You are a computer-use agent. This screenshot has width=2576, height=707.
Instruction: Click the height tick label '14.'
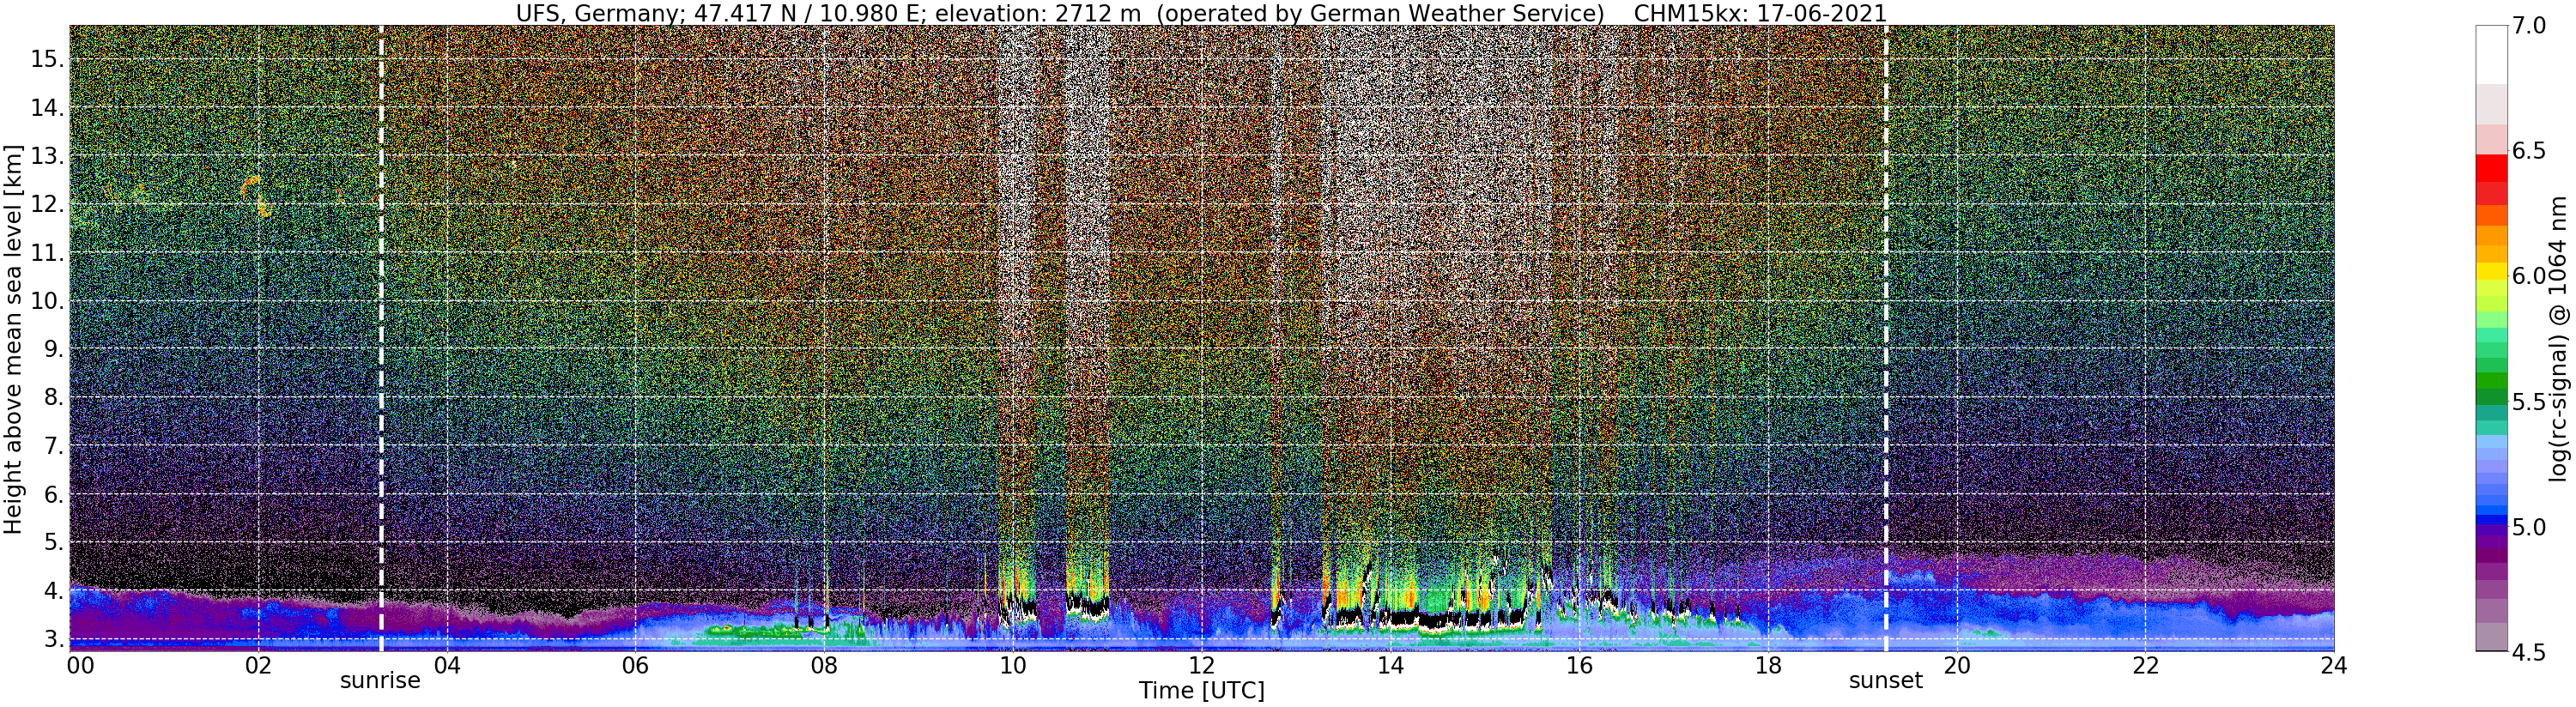click(x=46, y=108)
